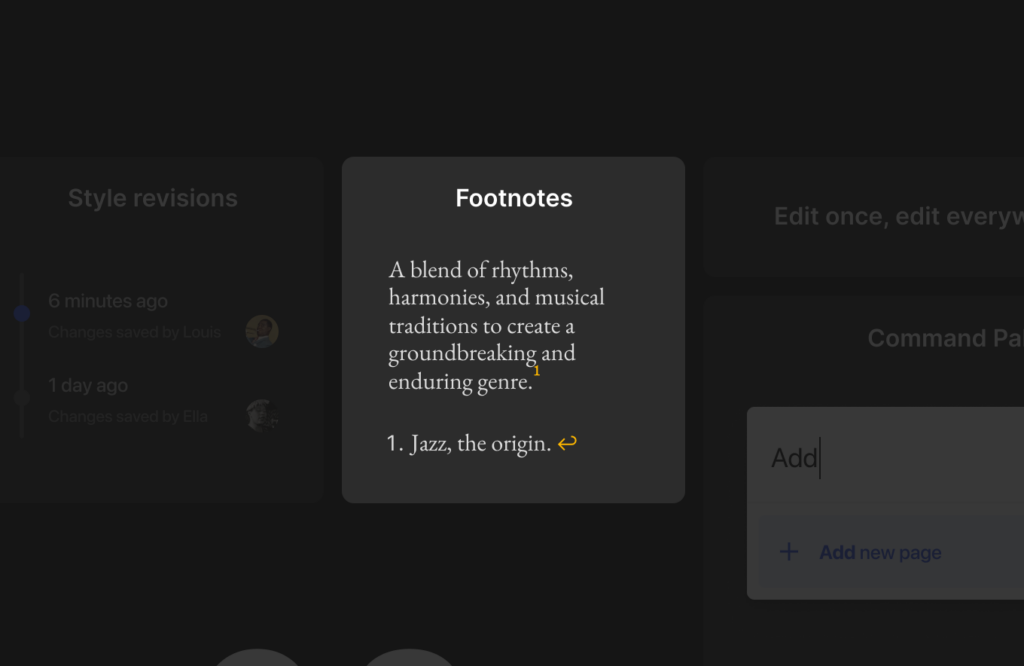Image resolution: width=1024 pixels, height=666 pixels.
Task: Click Louis's avatar in Style revisions
Action: click(262, 331)
